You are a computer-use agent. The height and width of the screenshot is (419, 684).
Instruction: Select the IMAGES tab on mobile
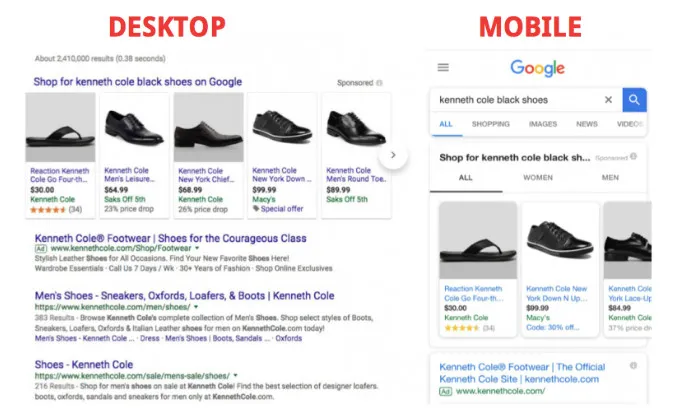[543, 124]
